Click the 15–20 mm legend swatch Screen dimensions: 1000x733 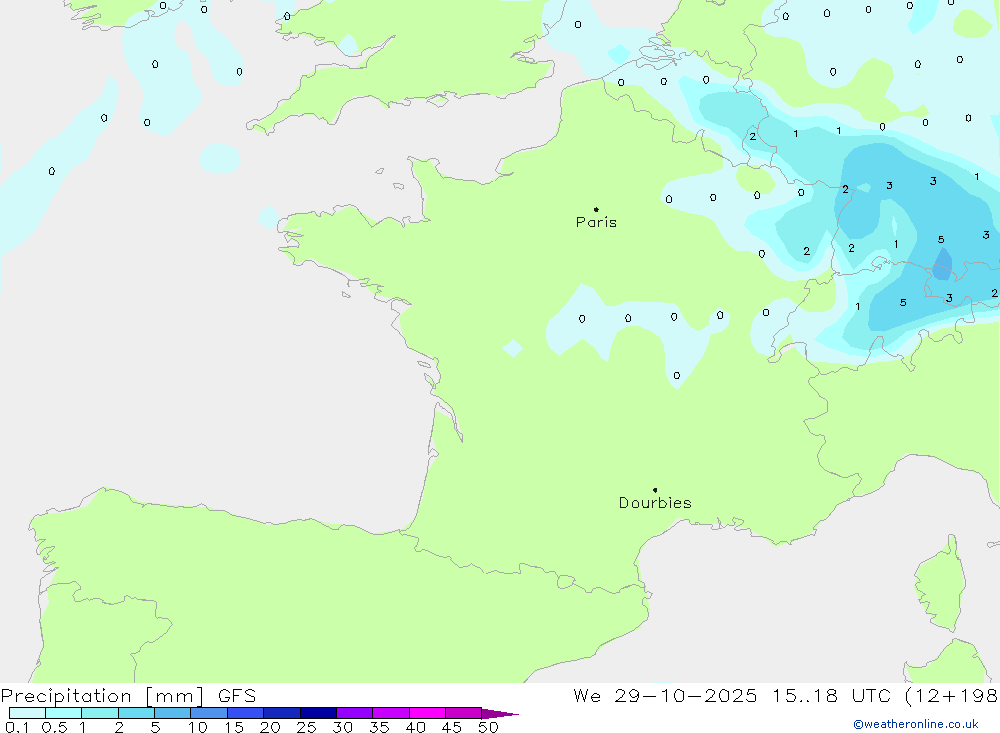pos(246,713)
